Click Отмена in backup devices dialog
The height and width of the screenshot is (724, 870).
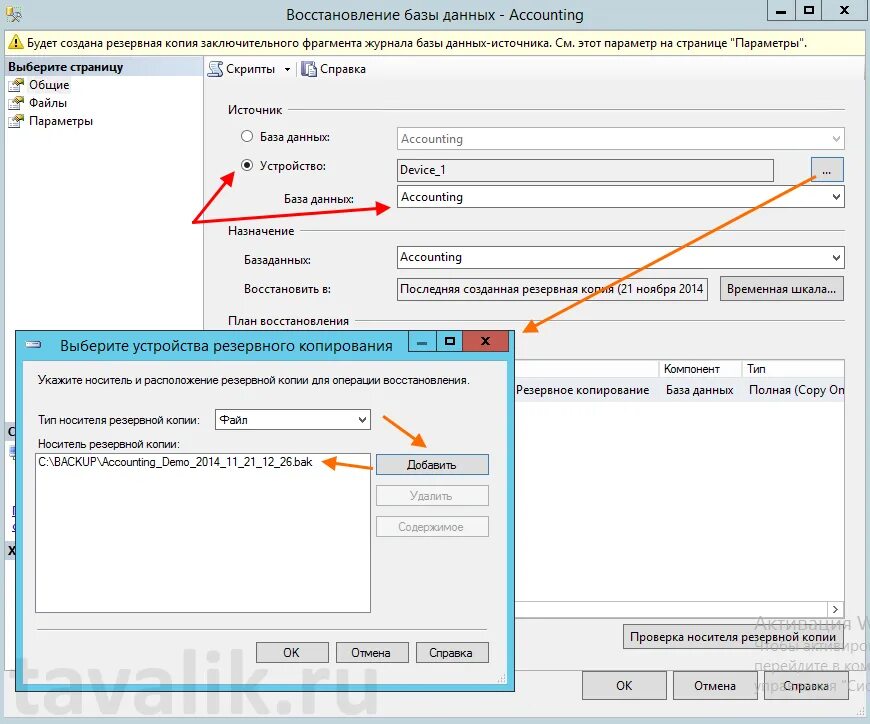[372, 653]
